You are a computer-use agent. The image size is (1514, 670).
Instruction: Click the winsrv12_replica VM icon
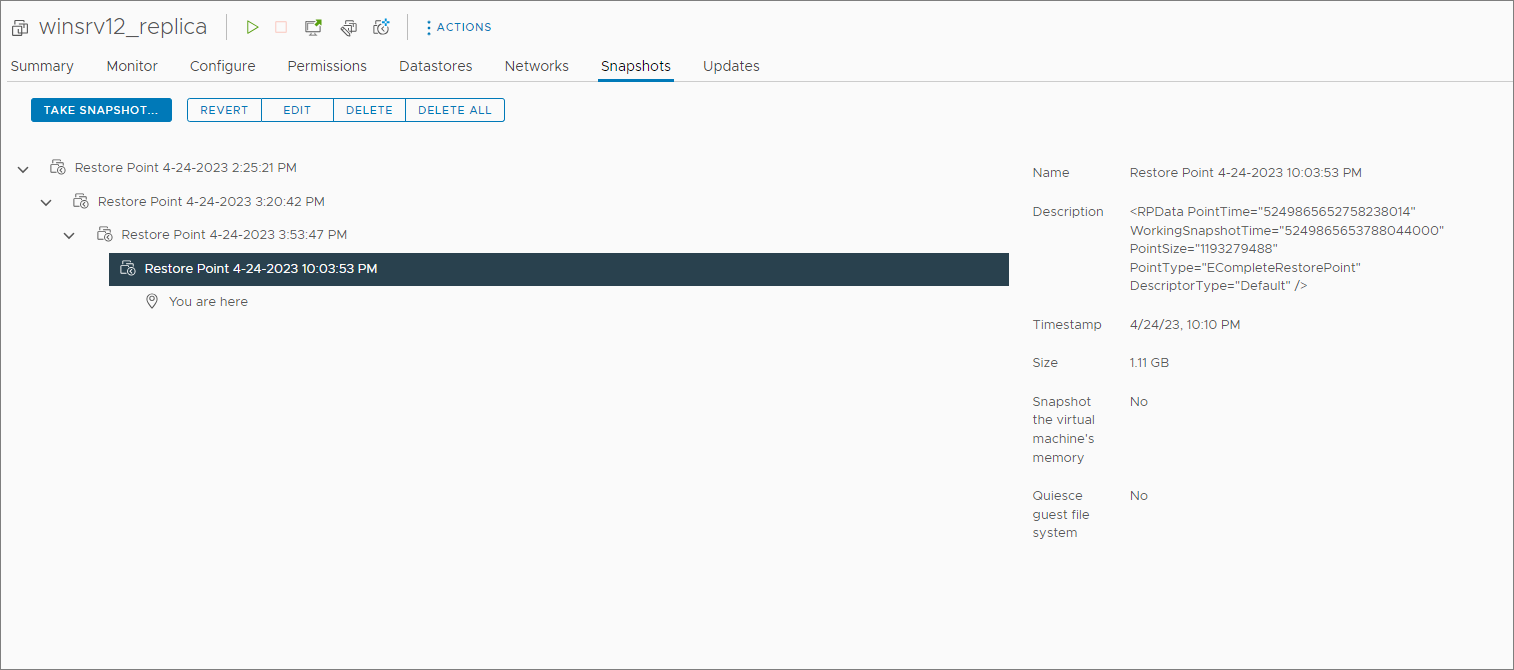(20, 28)
